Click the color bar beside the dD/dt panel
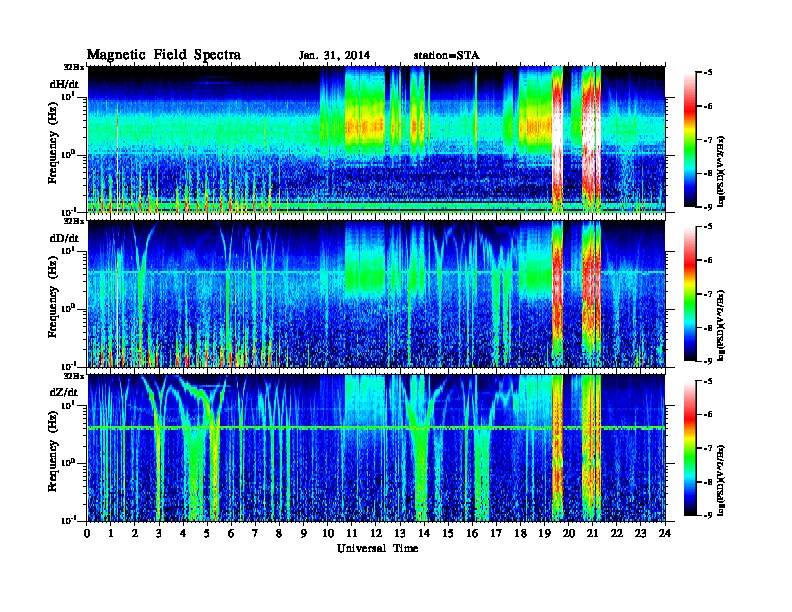The width and height of the screenshot is (792, 612). click(x=690, y=293)
